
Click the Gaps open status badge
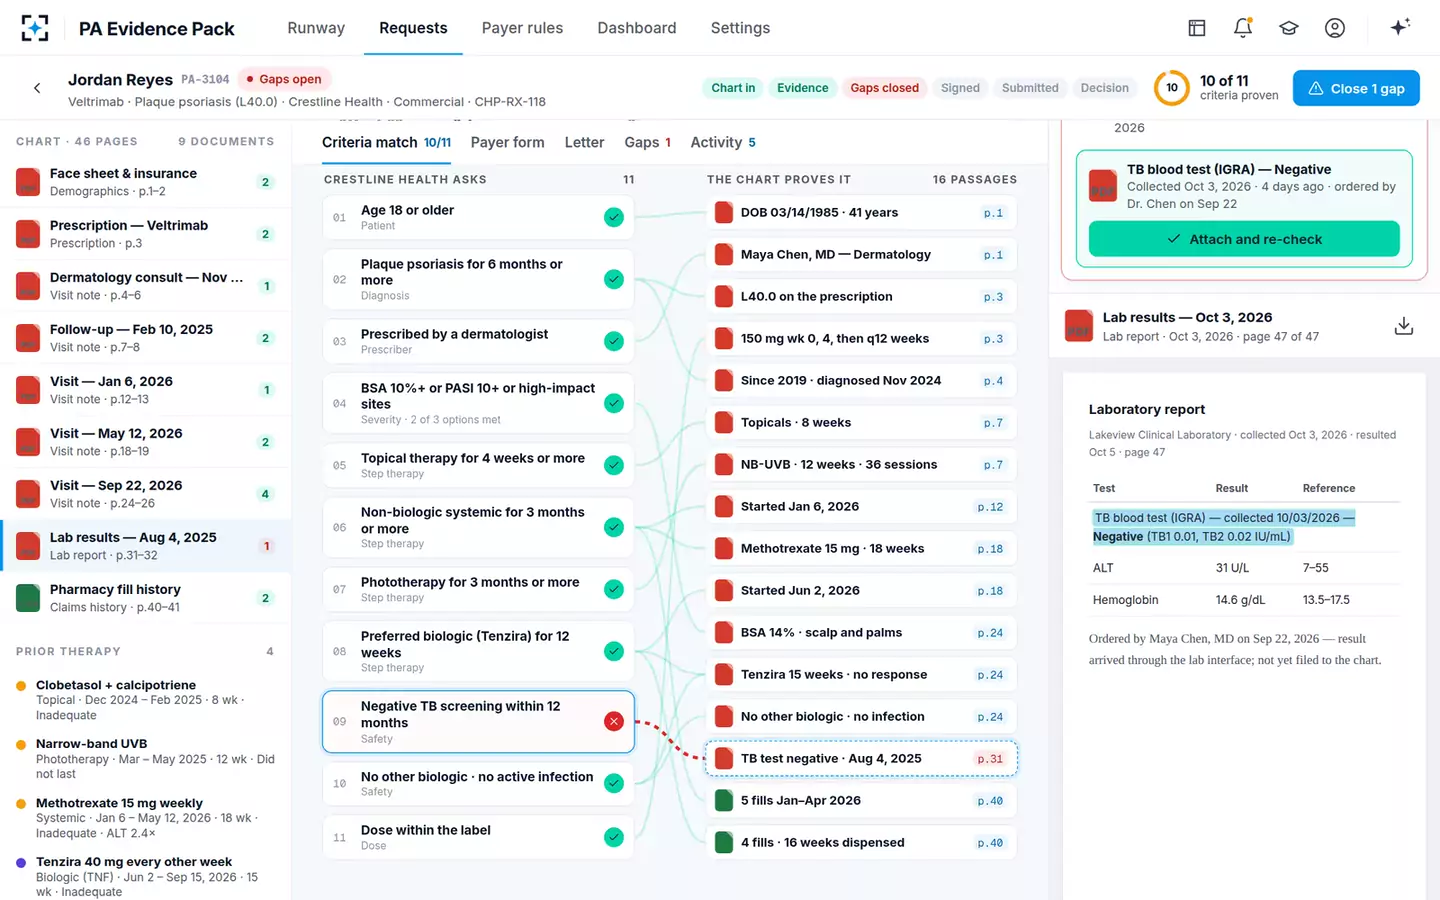point(284,79)
